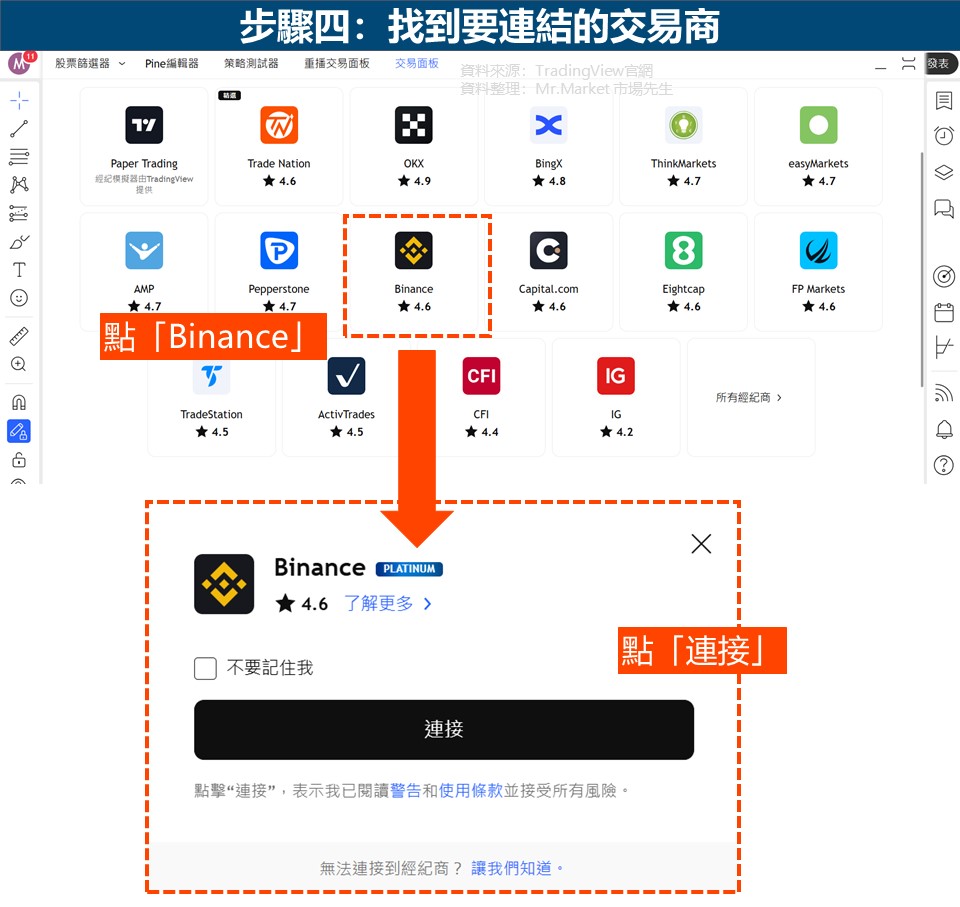Choose the BingX broker card
960x907 pixels.
[549, 146]
